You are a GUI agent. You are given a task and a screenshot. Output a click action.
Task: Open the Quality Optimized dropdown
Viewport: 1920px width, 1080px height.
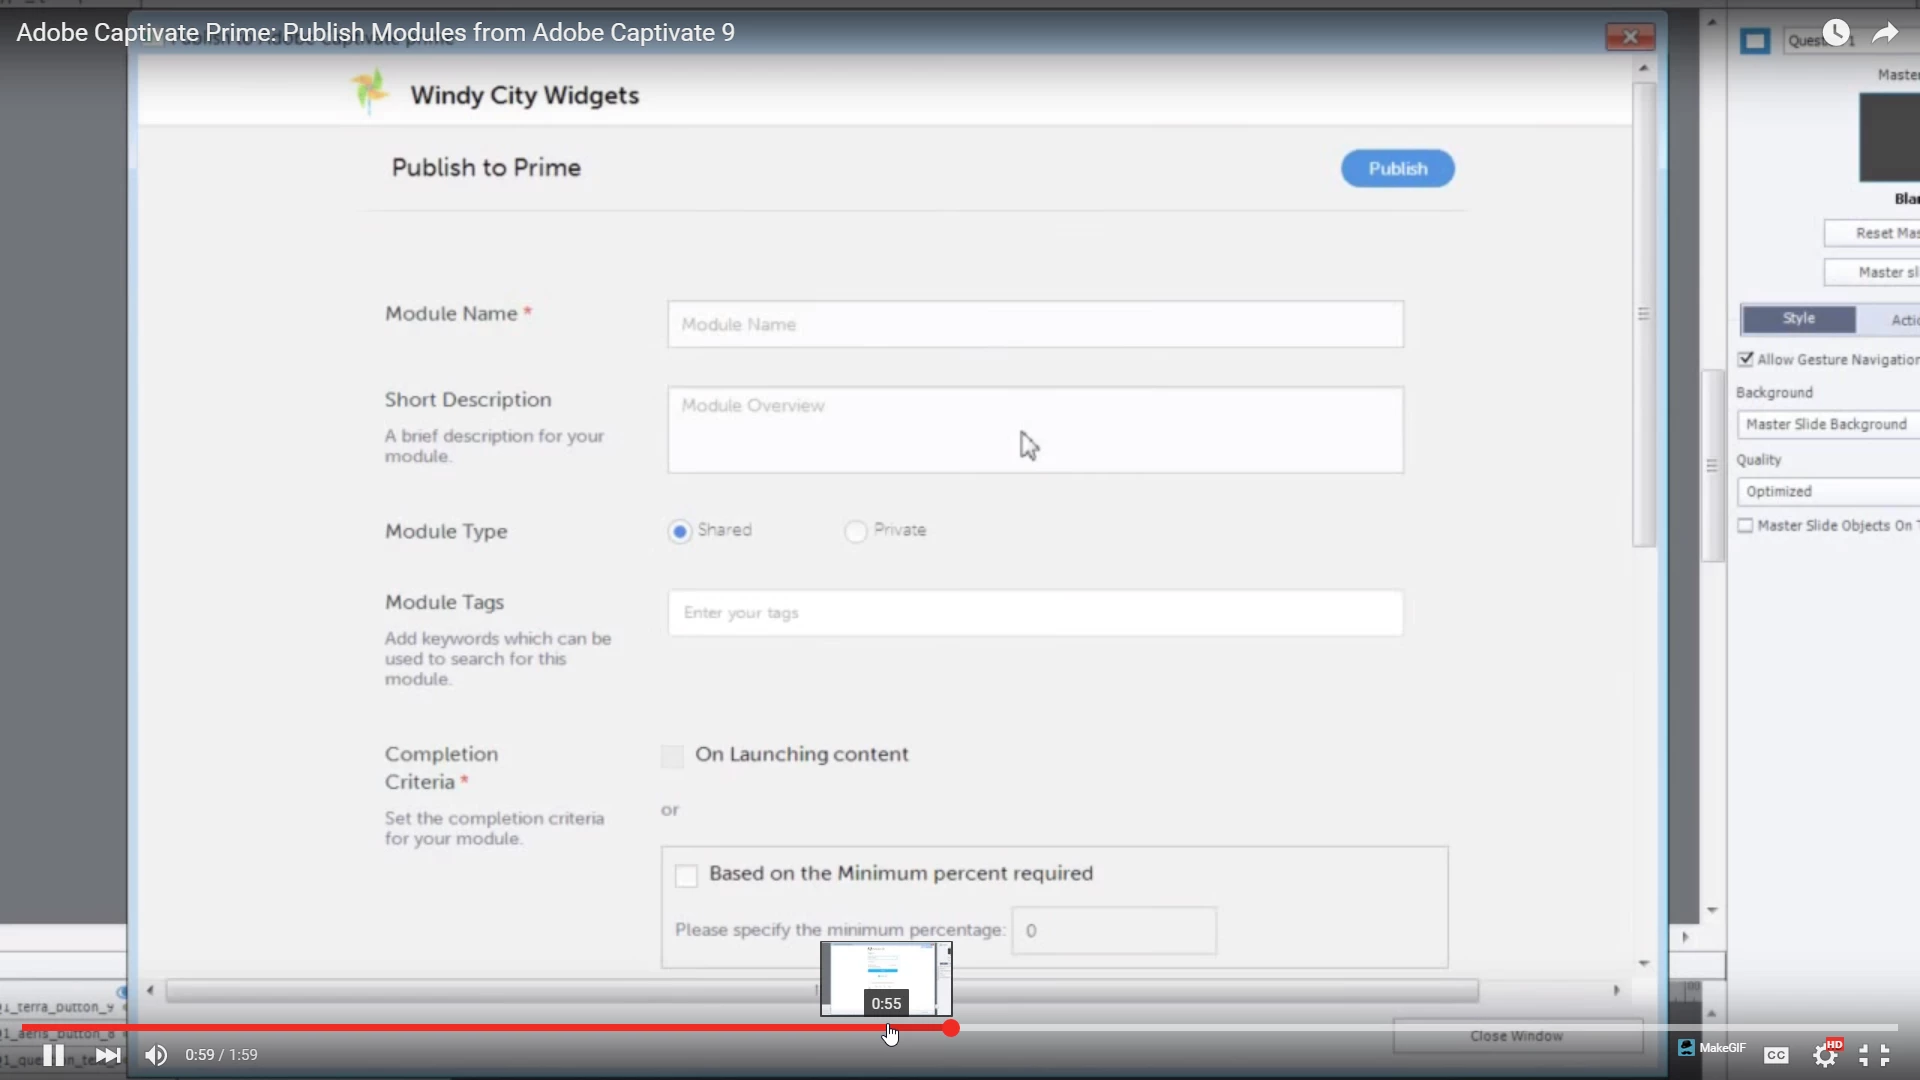(x=1828, y=491)
